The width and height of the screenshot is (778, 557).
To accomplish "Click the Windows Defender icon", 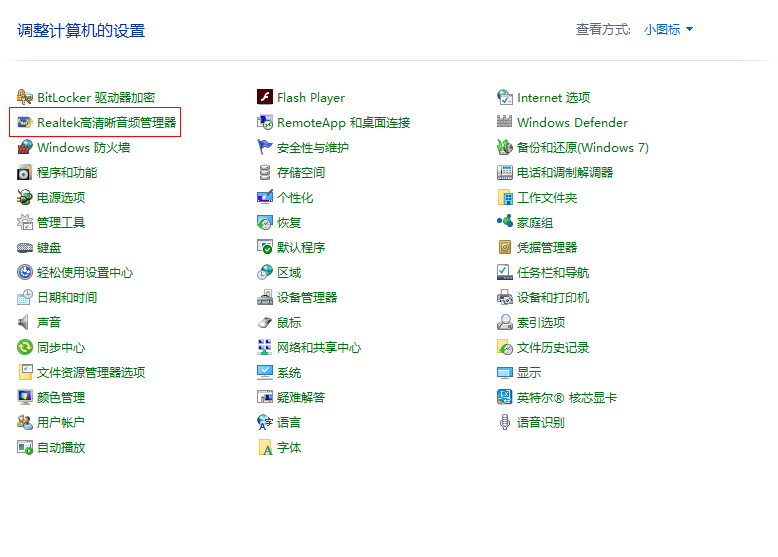I will (505, 122).
